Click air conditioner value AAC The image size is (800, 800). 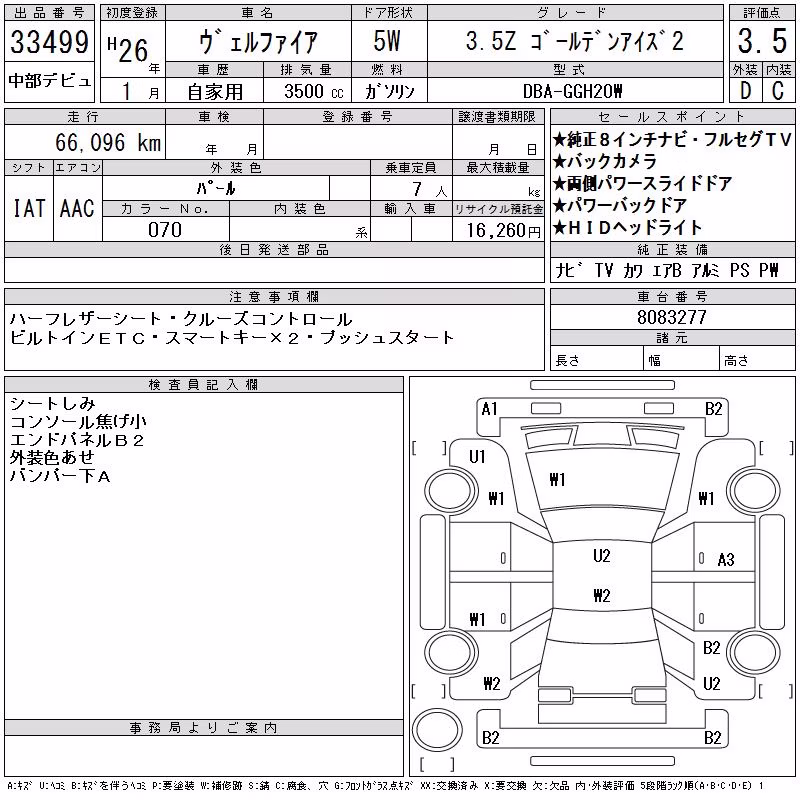77,208
